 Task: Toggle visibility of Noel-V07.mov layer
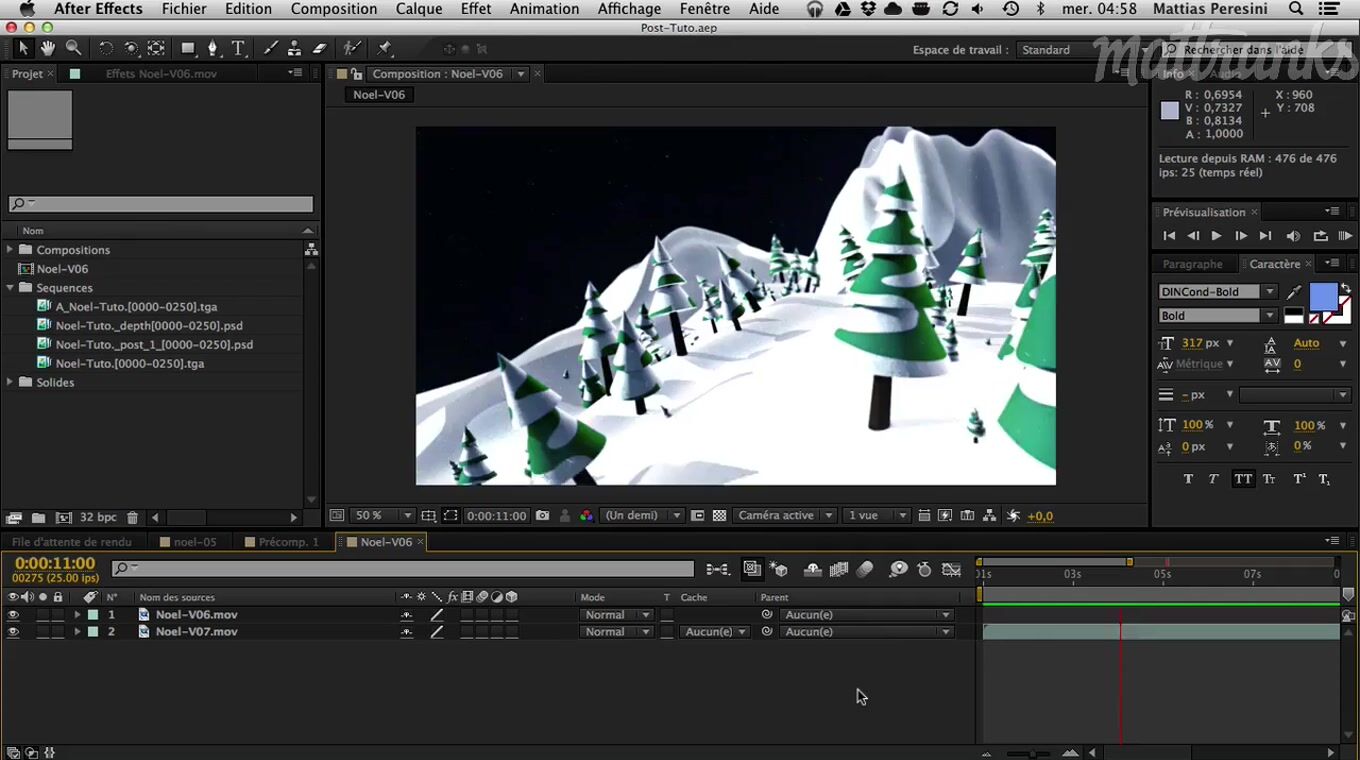pyautogui.click(x=13, y=632)
